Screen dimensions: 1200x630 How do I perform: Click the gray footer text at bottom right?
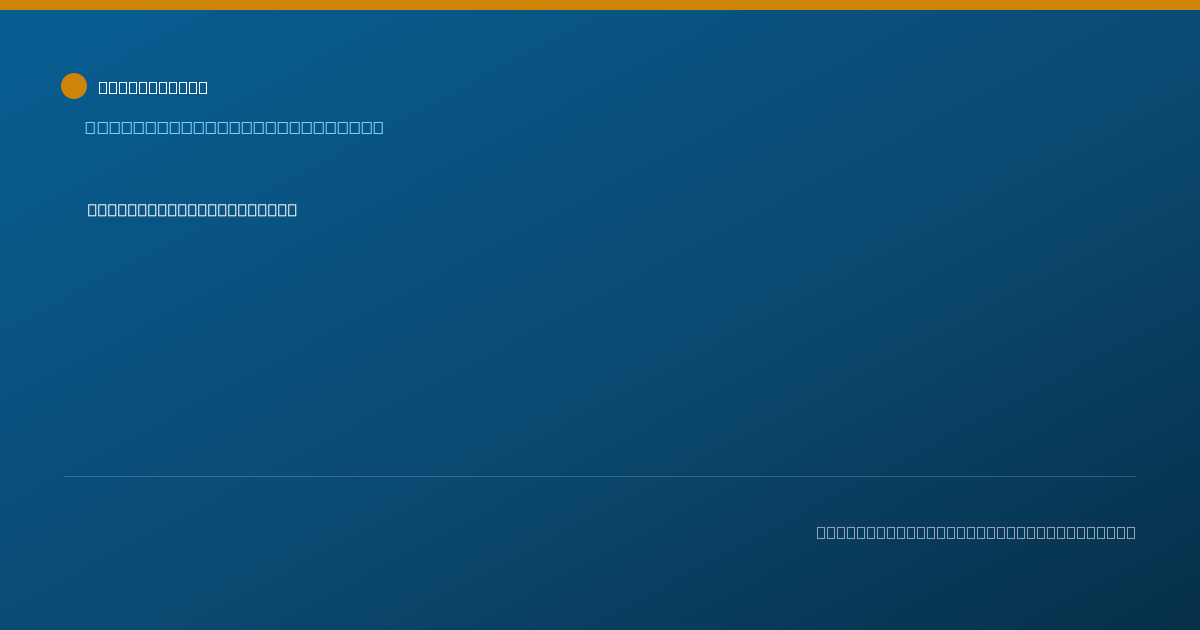(x=976, y=533)
